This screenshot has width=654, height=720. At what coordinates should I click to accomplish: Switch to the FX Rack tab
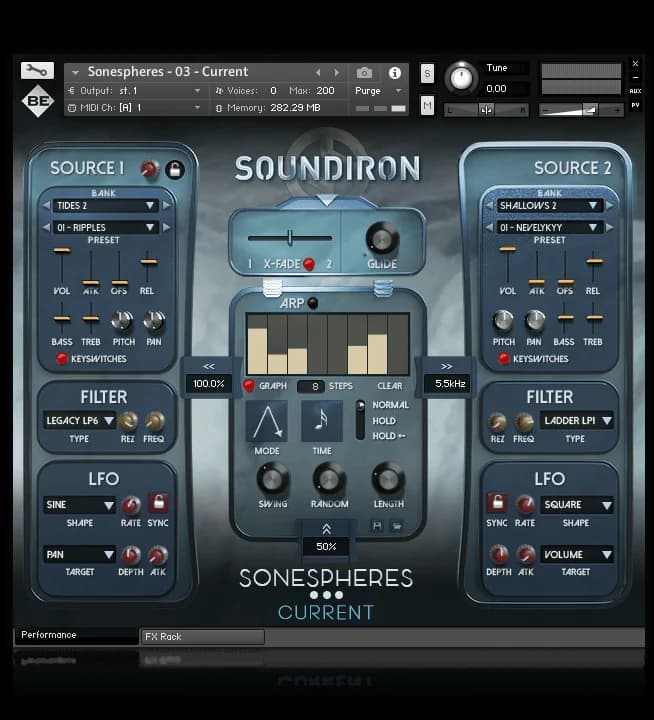click(203, 637)
